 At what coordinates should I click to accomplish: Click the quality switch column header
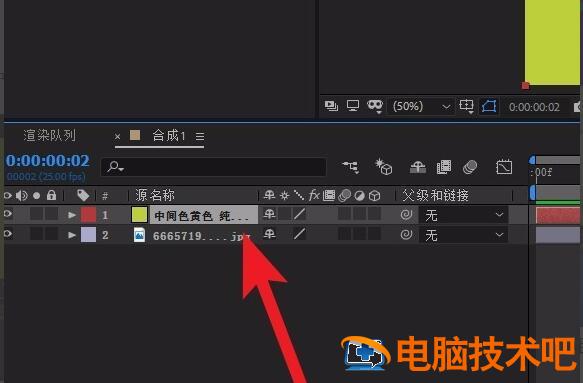pyautogui.click(x=299, y=195)
